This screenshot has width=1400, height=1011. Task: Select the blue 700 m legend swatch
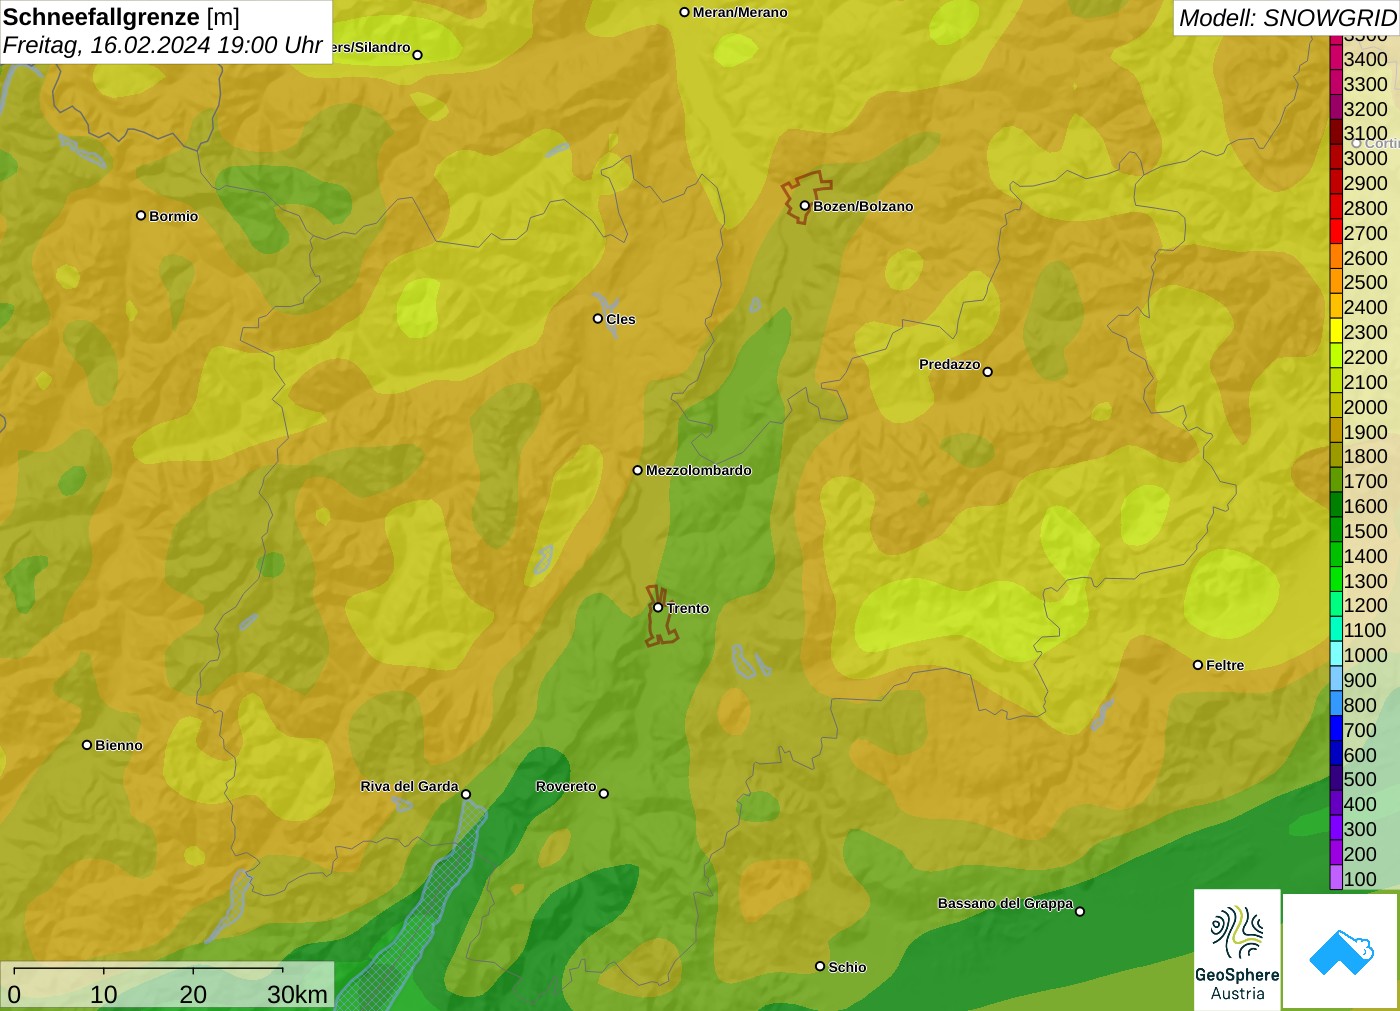click(1336, 730)
